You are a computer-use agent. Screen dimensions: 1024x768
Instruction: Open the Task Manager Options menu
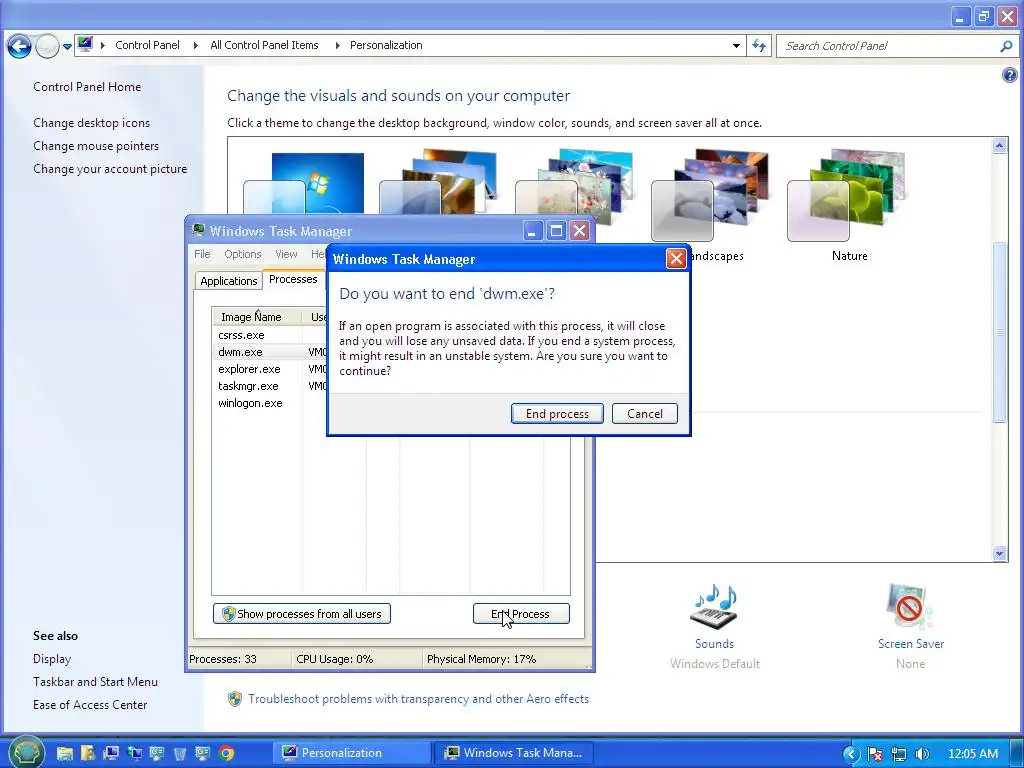tap(242, 254)
